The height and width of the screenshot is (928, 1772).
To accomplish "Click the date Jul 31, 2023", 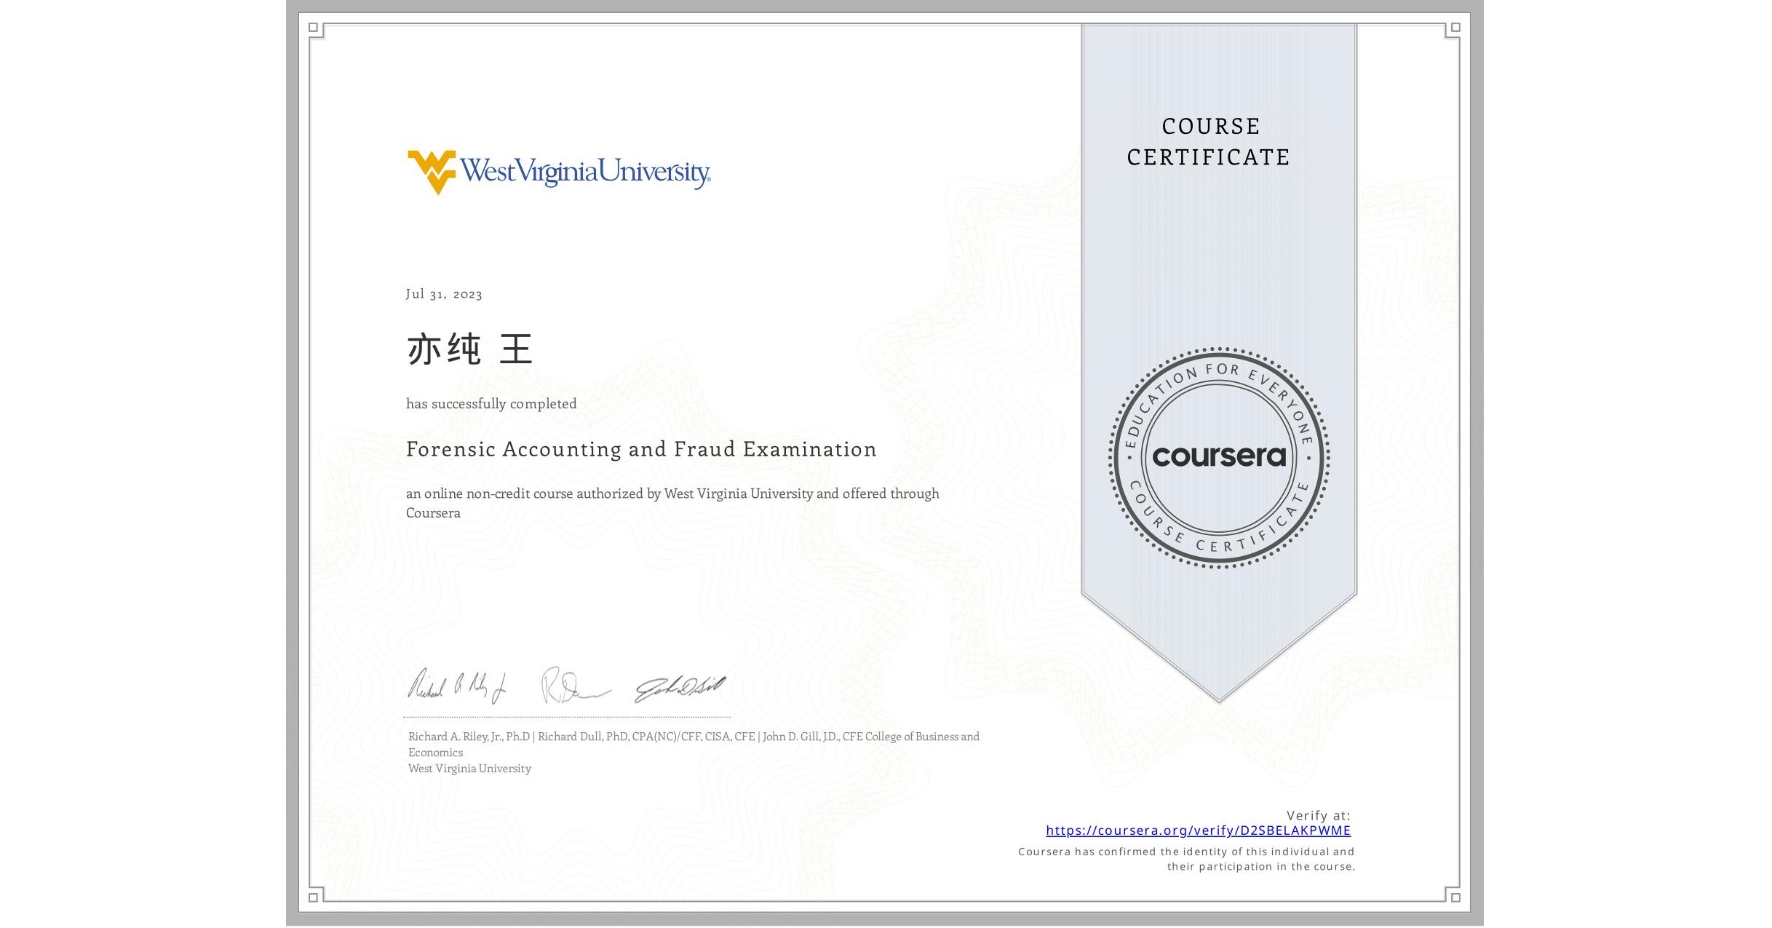I will pyautogui.click(x=443, y=294).
